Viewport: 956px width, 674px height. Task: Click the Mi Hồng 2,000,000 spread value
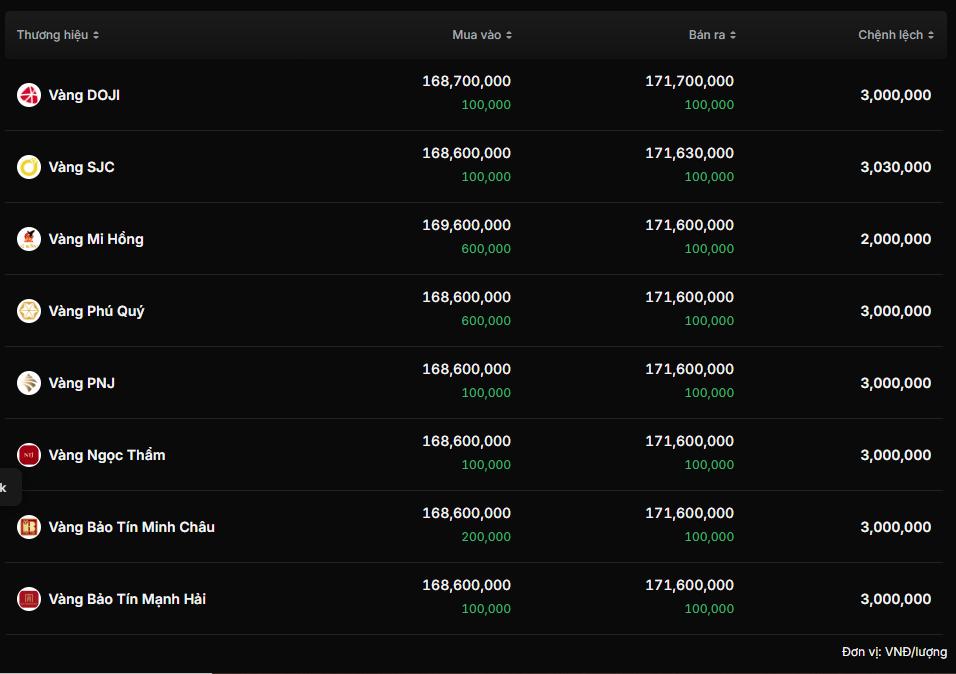(895, 239)
